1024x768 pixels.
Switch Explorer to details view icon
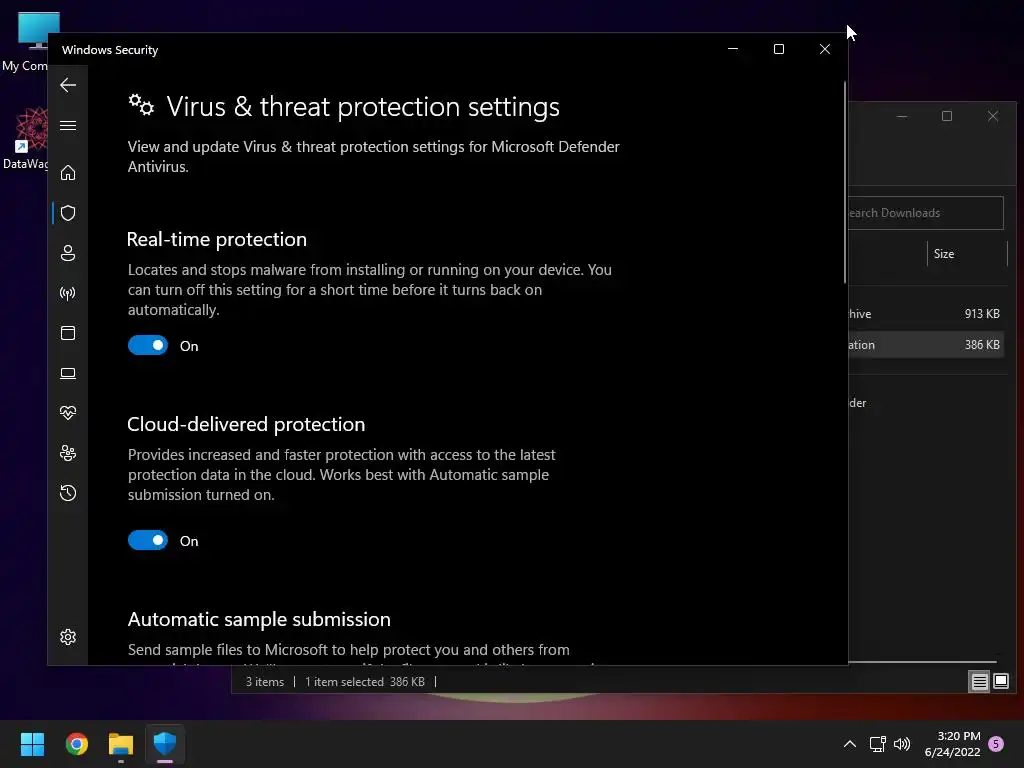pos(979,682)
